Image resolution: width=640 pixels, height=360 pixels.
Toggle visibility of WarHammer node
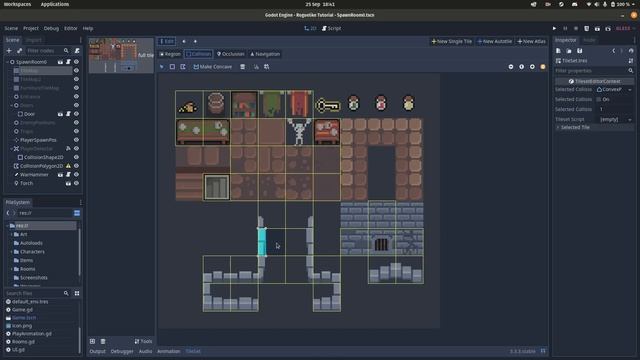tap(76, 175)
